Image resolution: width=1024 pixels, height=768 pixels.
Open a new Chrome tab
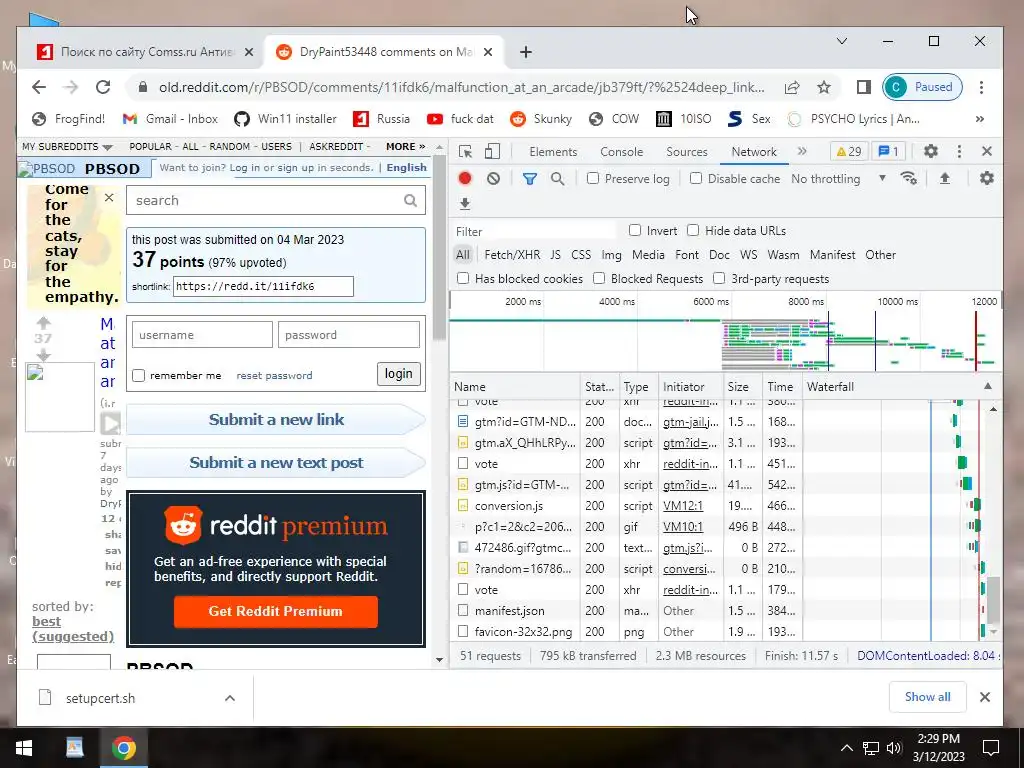526,52
